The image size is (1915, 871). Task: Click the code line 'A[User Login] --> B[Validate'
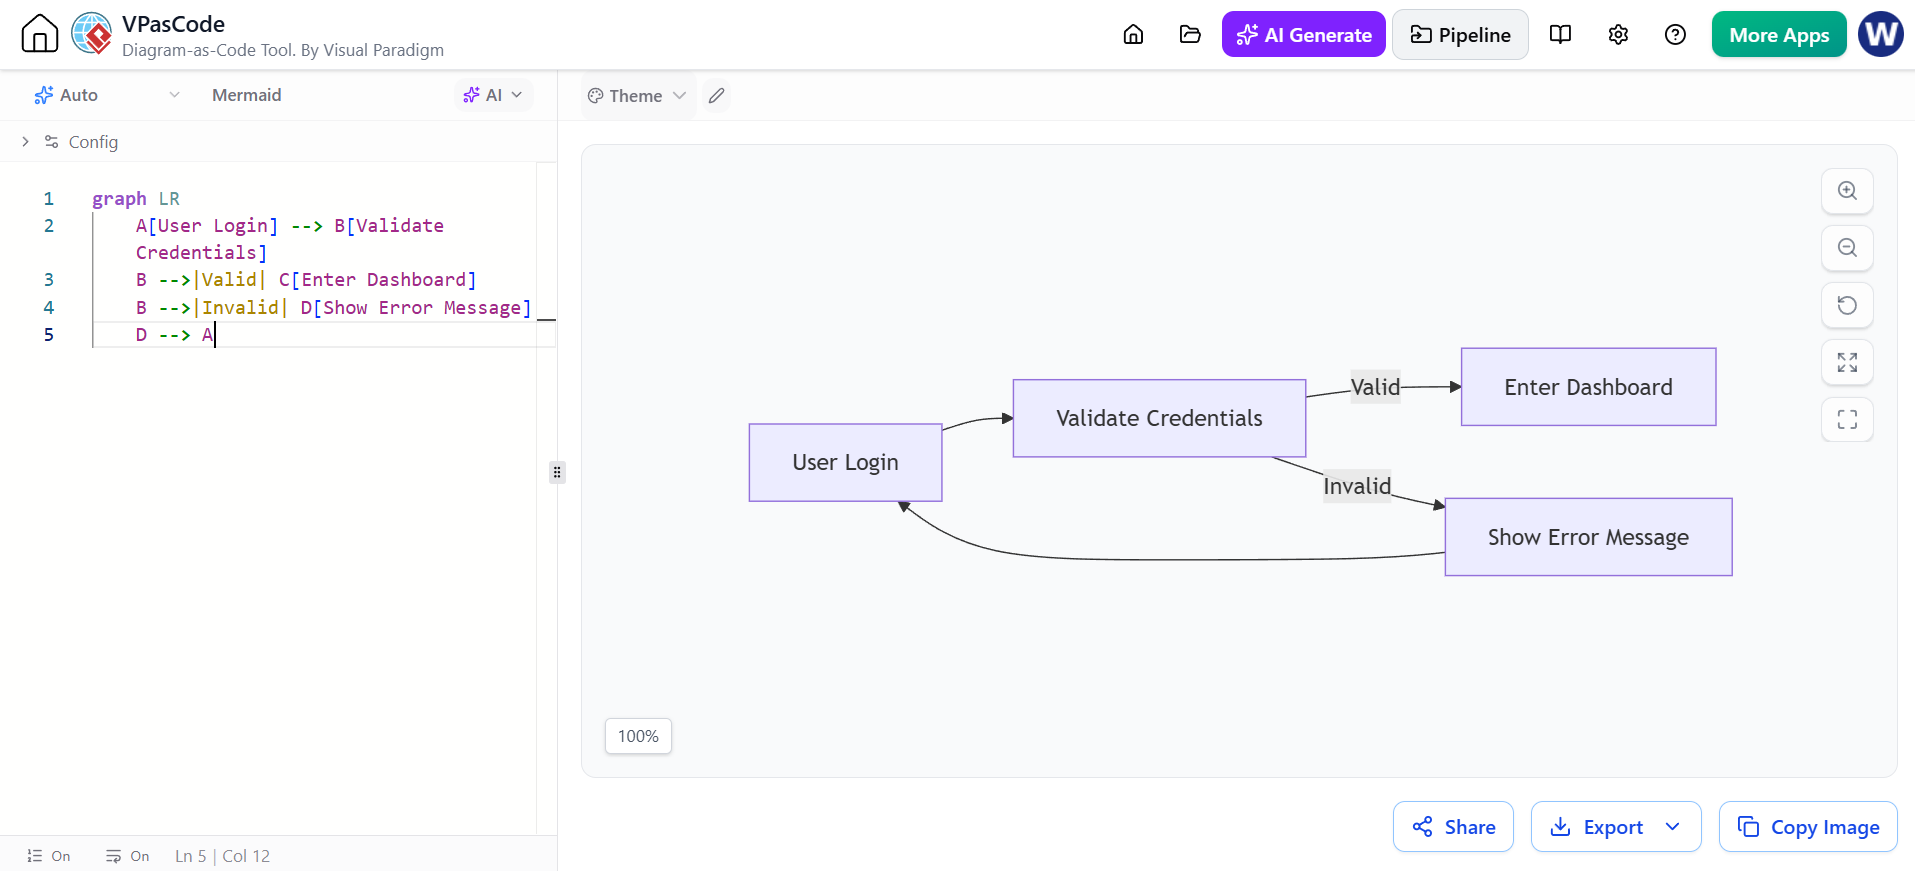290,225
